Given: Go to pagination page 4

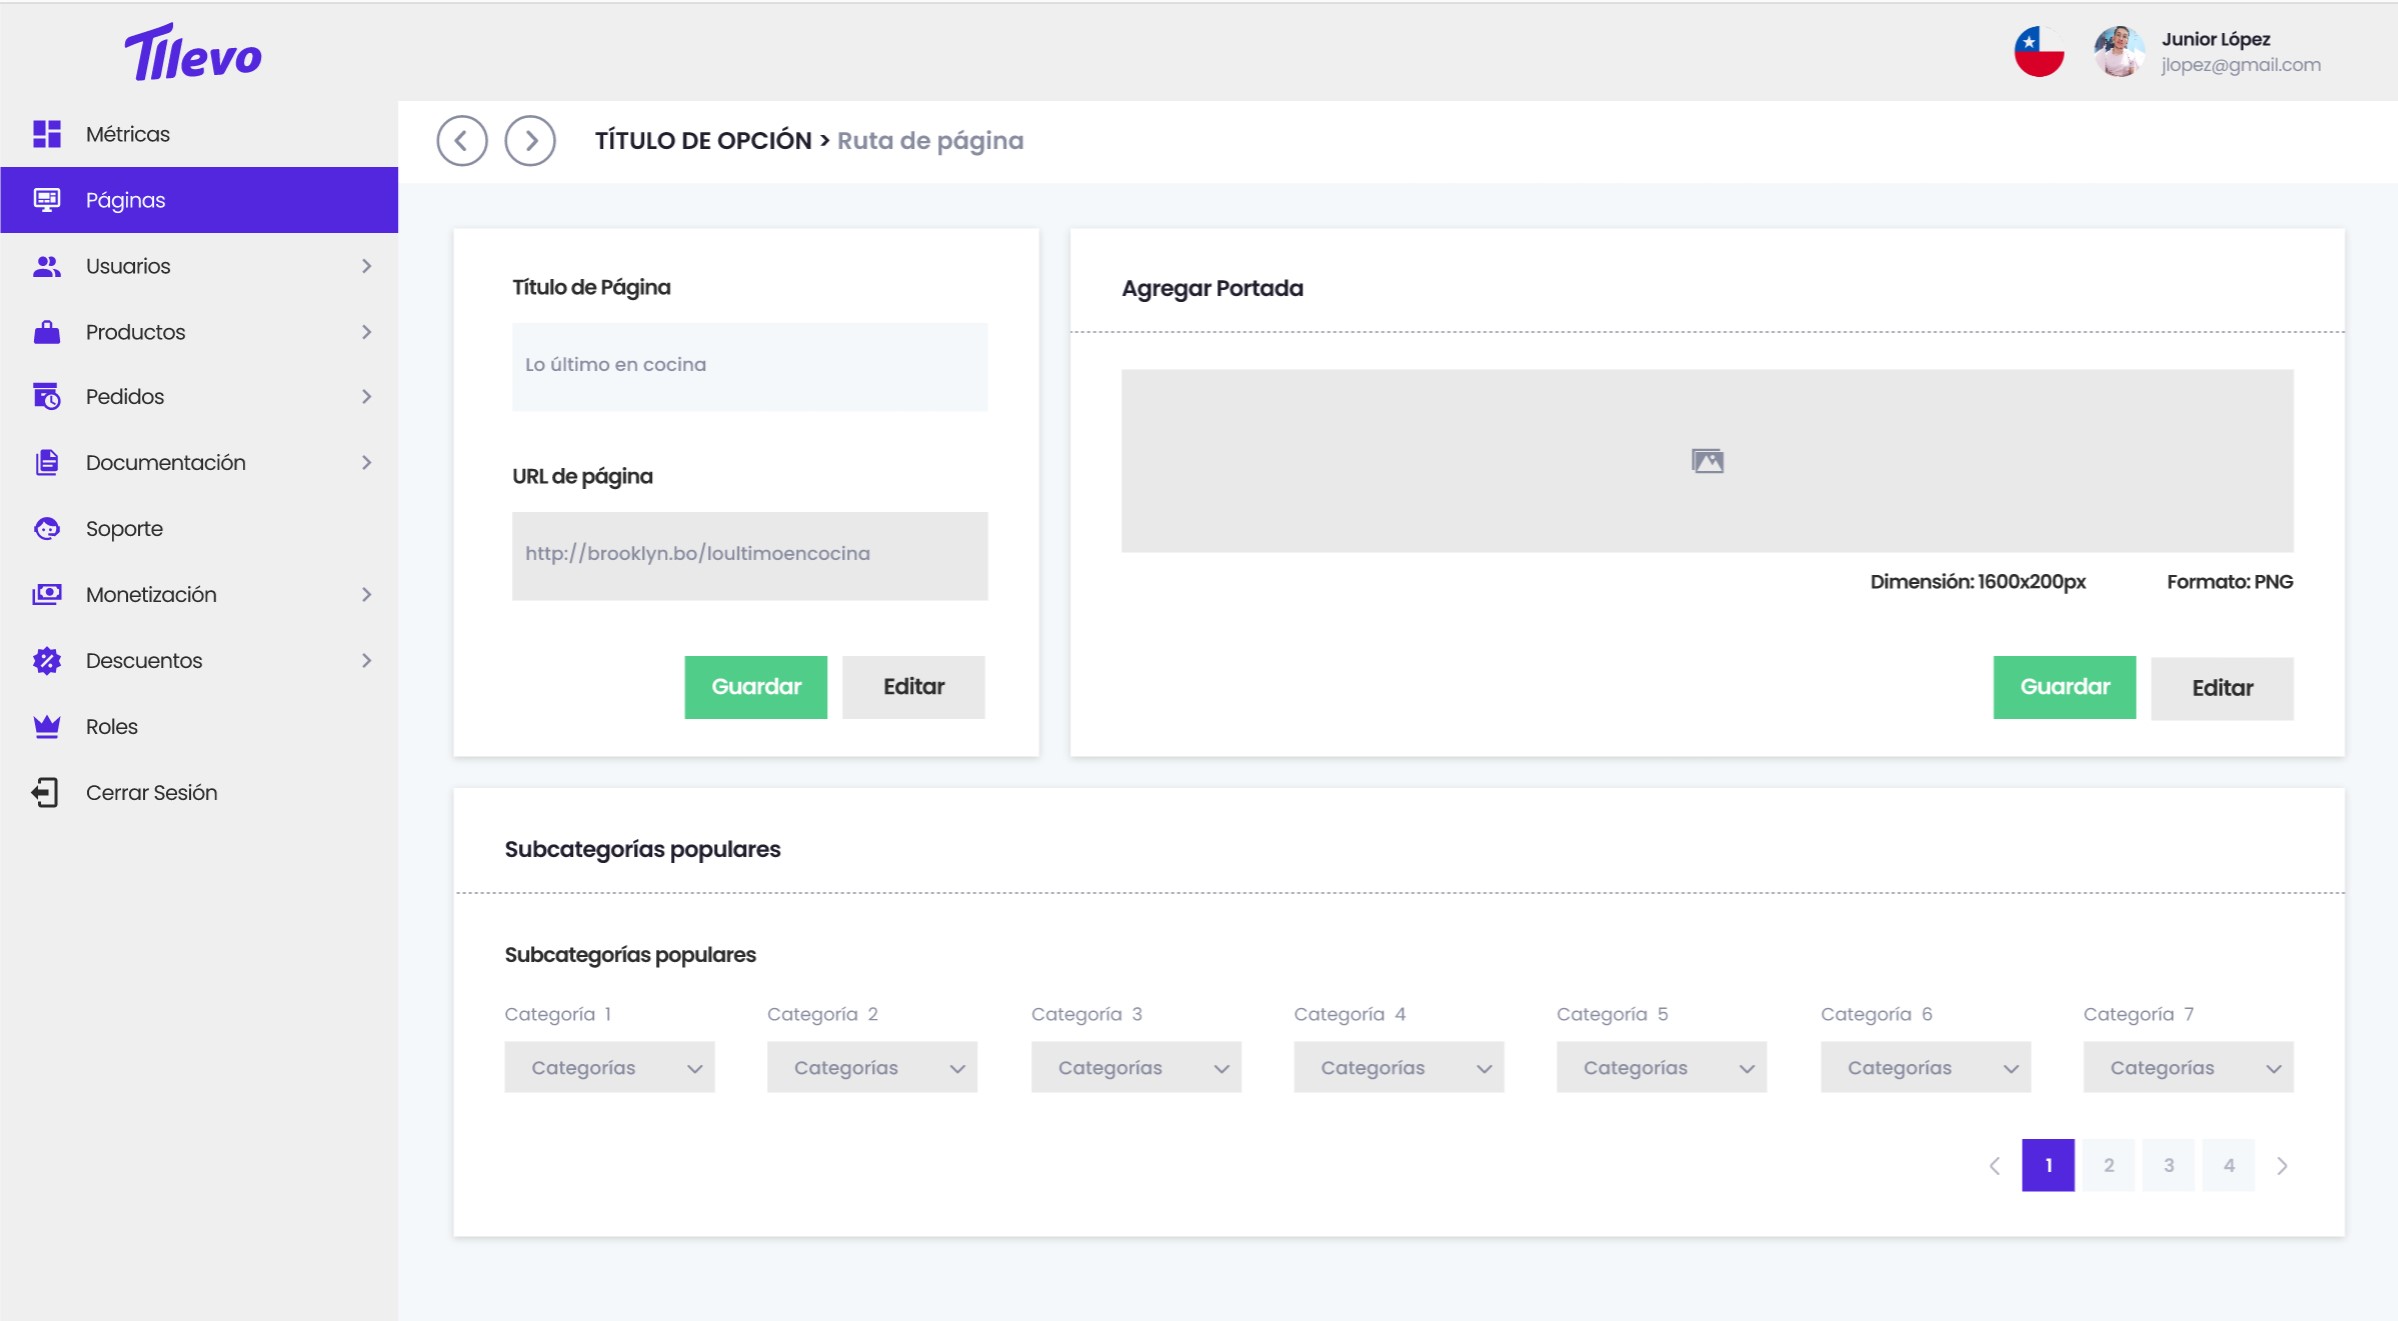Looking at the screenshot, I should 2228,1165.
